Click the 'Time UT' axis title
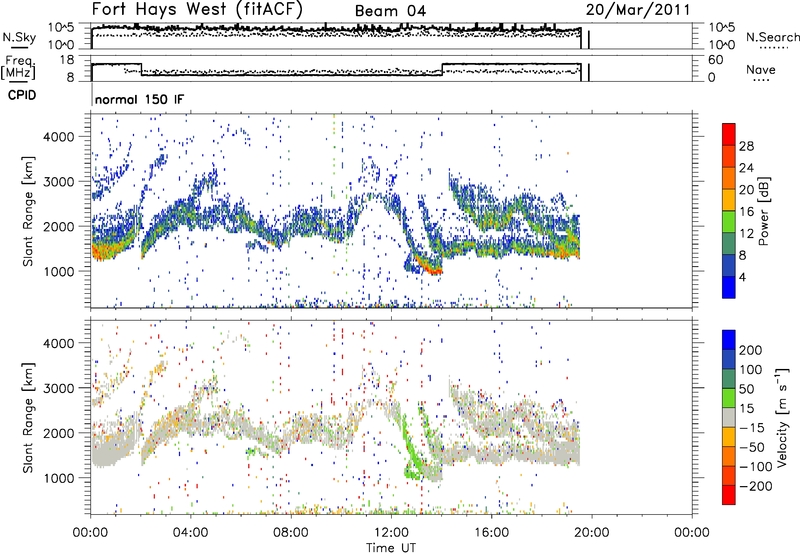This screenshot has height=554, width=800. point(391,548)
